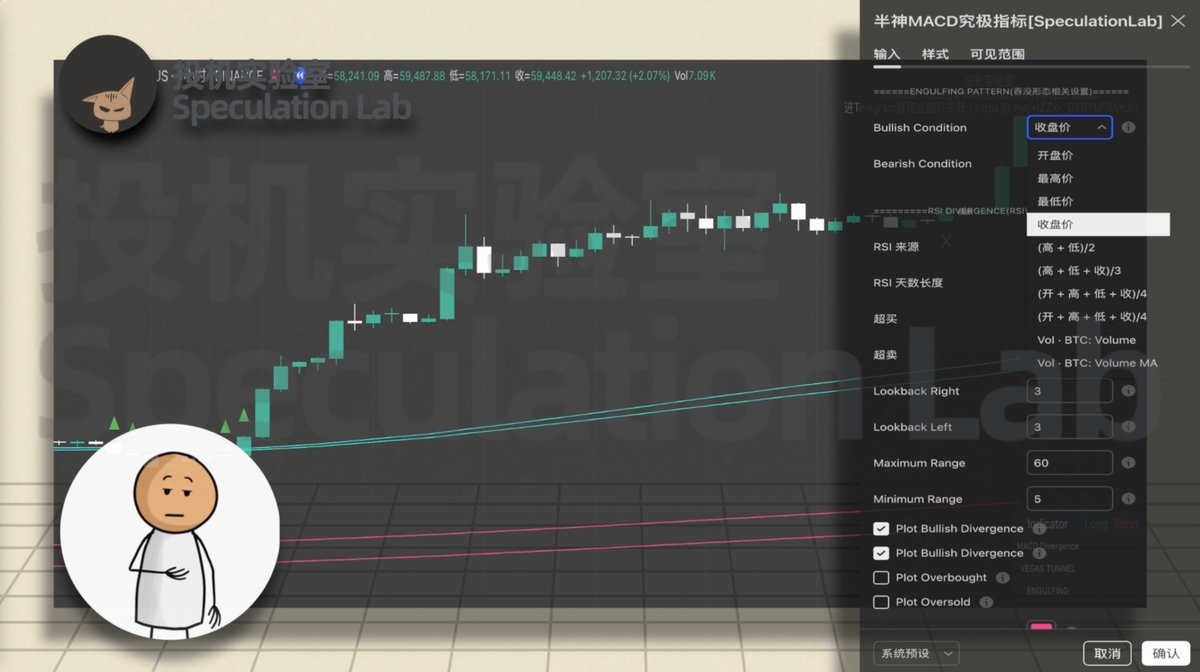The height and width of the screenshot is (672, 1200).
Task: Select Vol · BTC: Volume MA option
Action: (1098, 363)
